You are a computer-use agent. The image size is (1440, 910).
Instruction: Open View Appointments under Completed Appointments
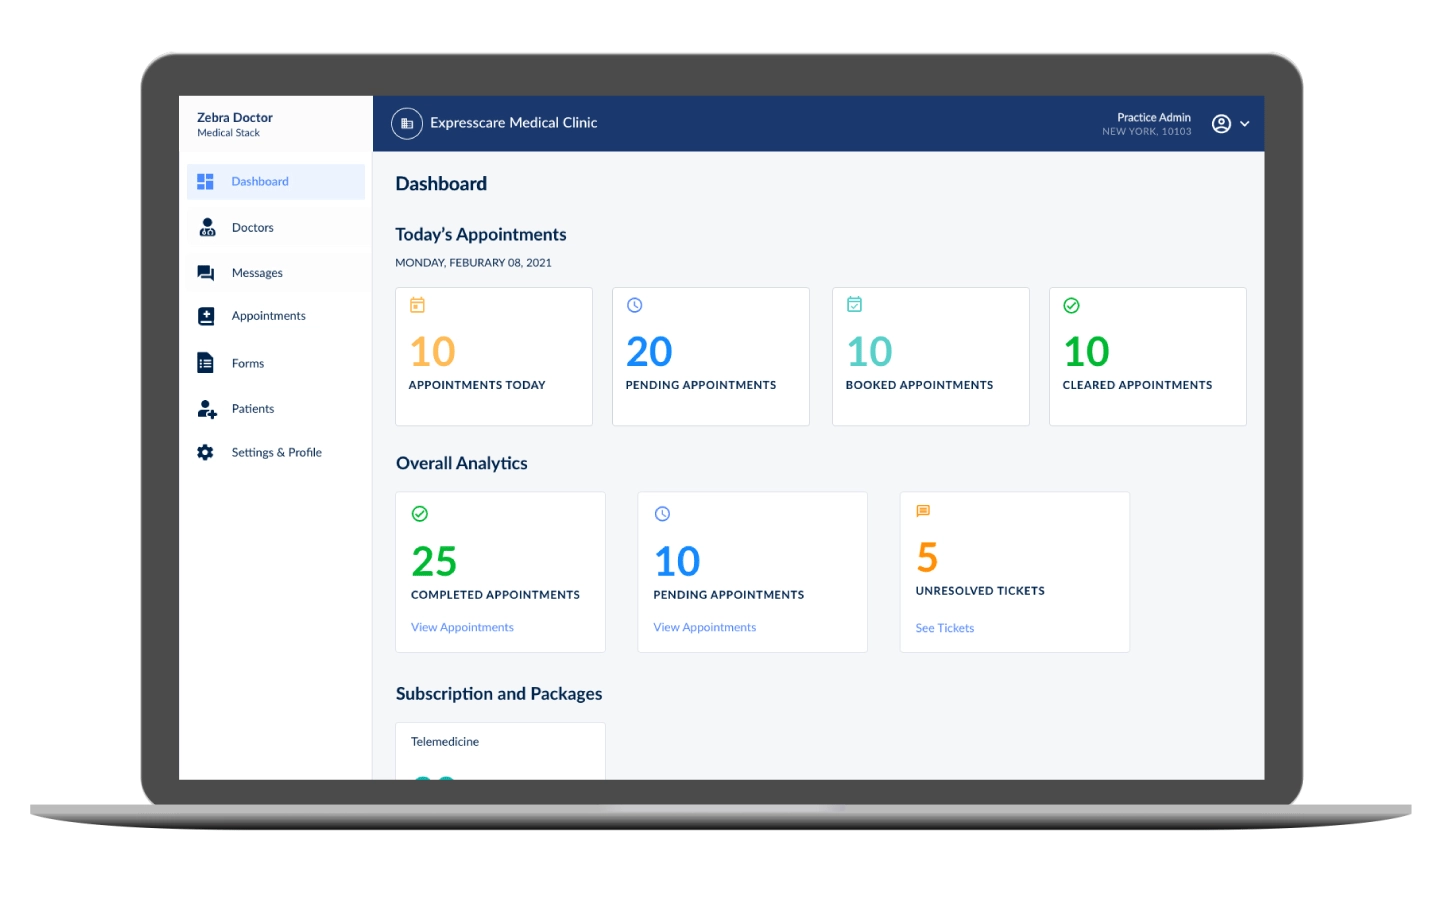click(x=462, y=628)
